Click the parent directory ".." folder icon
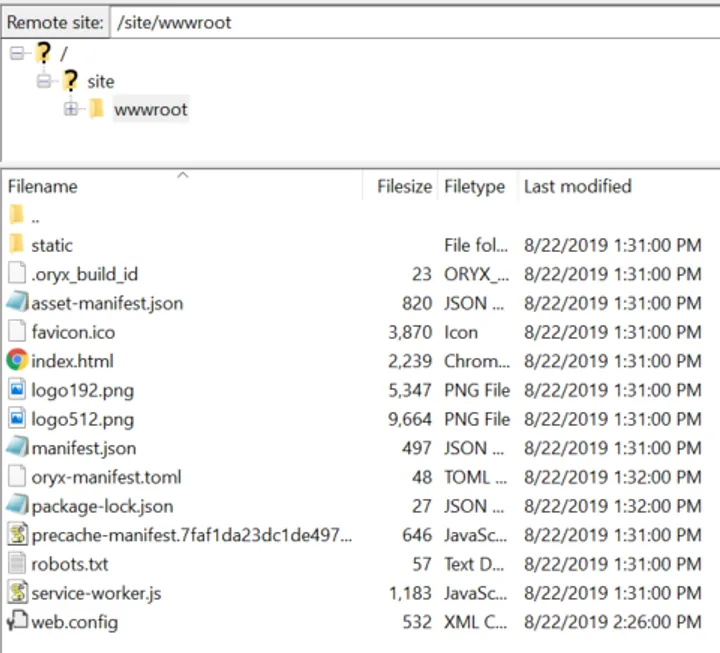 (x=17, y=214)
